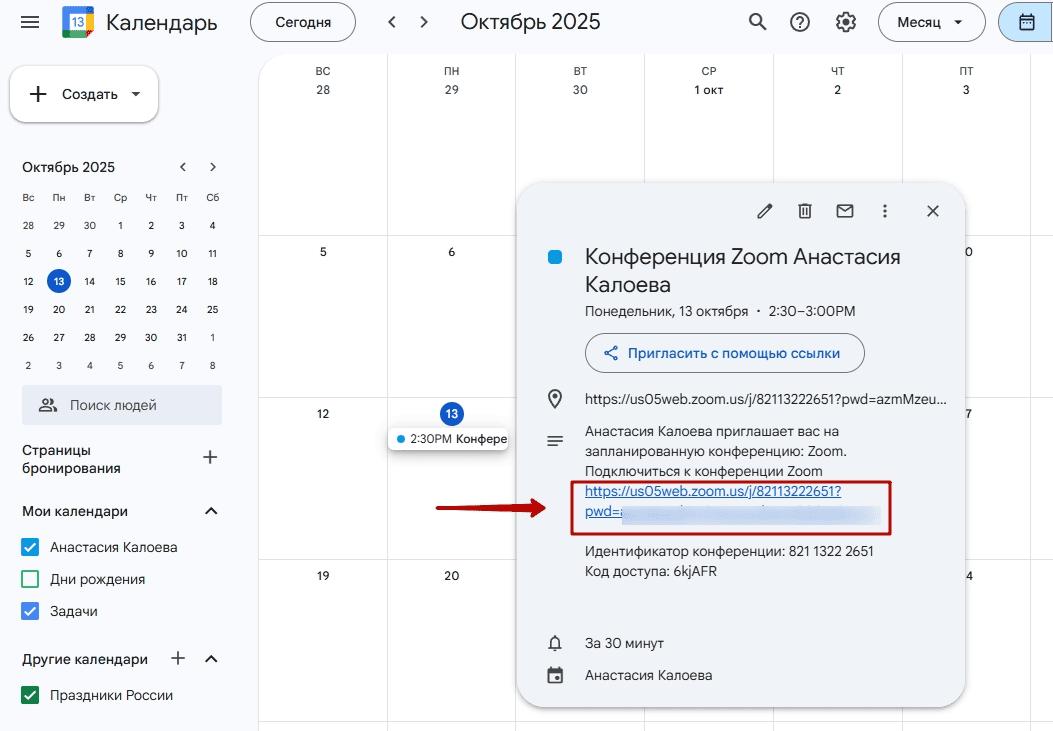The width and height of the screenshot is (1053, 731).
Task: Open the main hamburger menu
Action: pyautogui.click(x=30, y=22)
